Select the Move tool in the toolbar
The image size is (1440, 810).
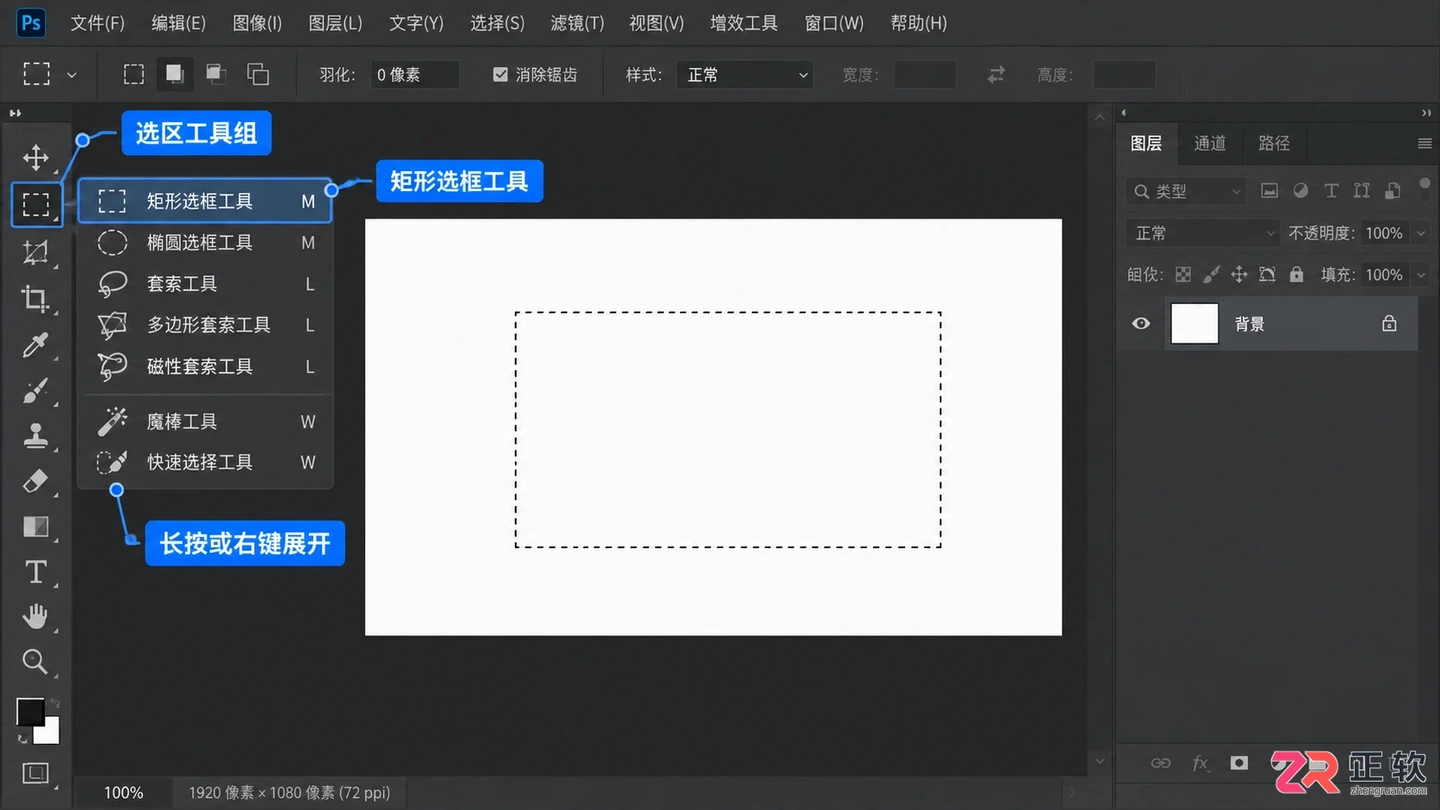(36, 157)
